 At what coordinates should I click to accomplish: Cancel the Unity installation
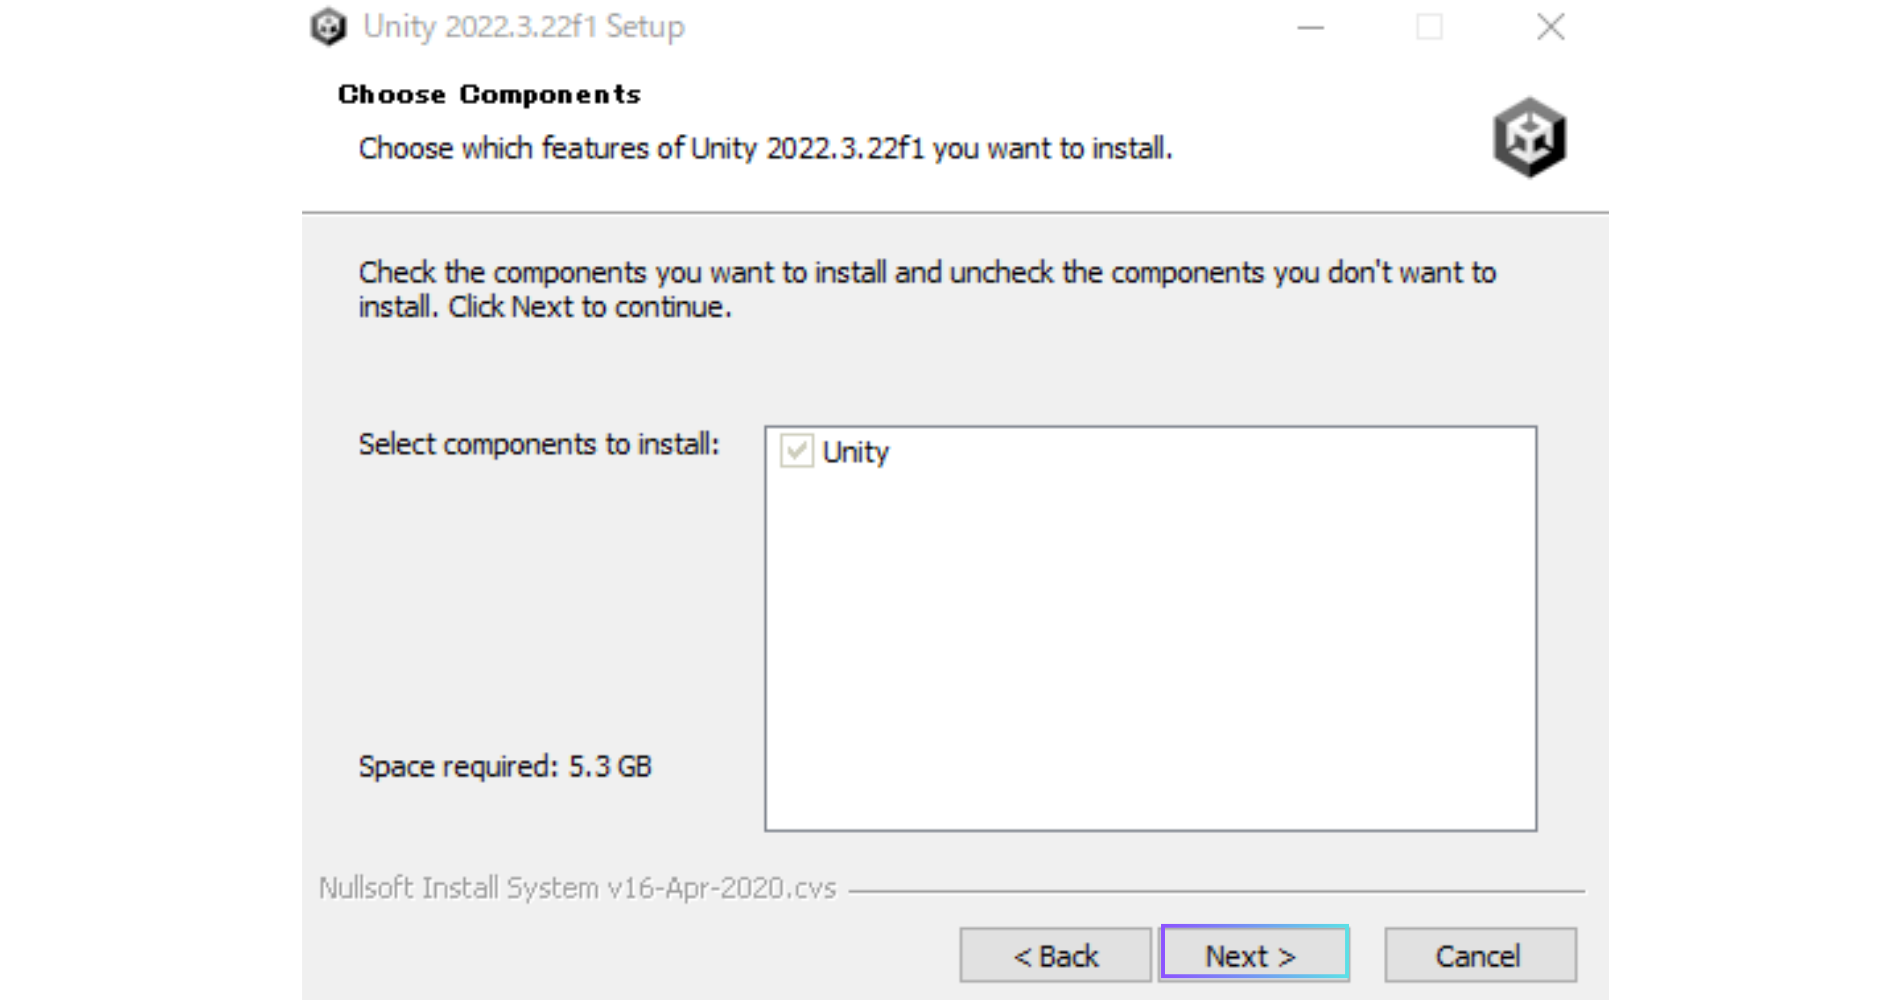point(1479,956)
